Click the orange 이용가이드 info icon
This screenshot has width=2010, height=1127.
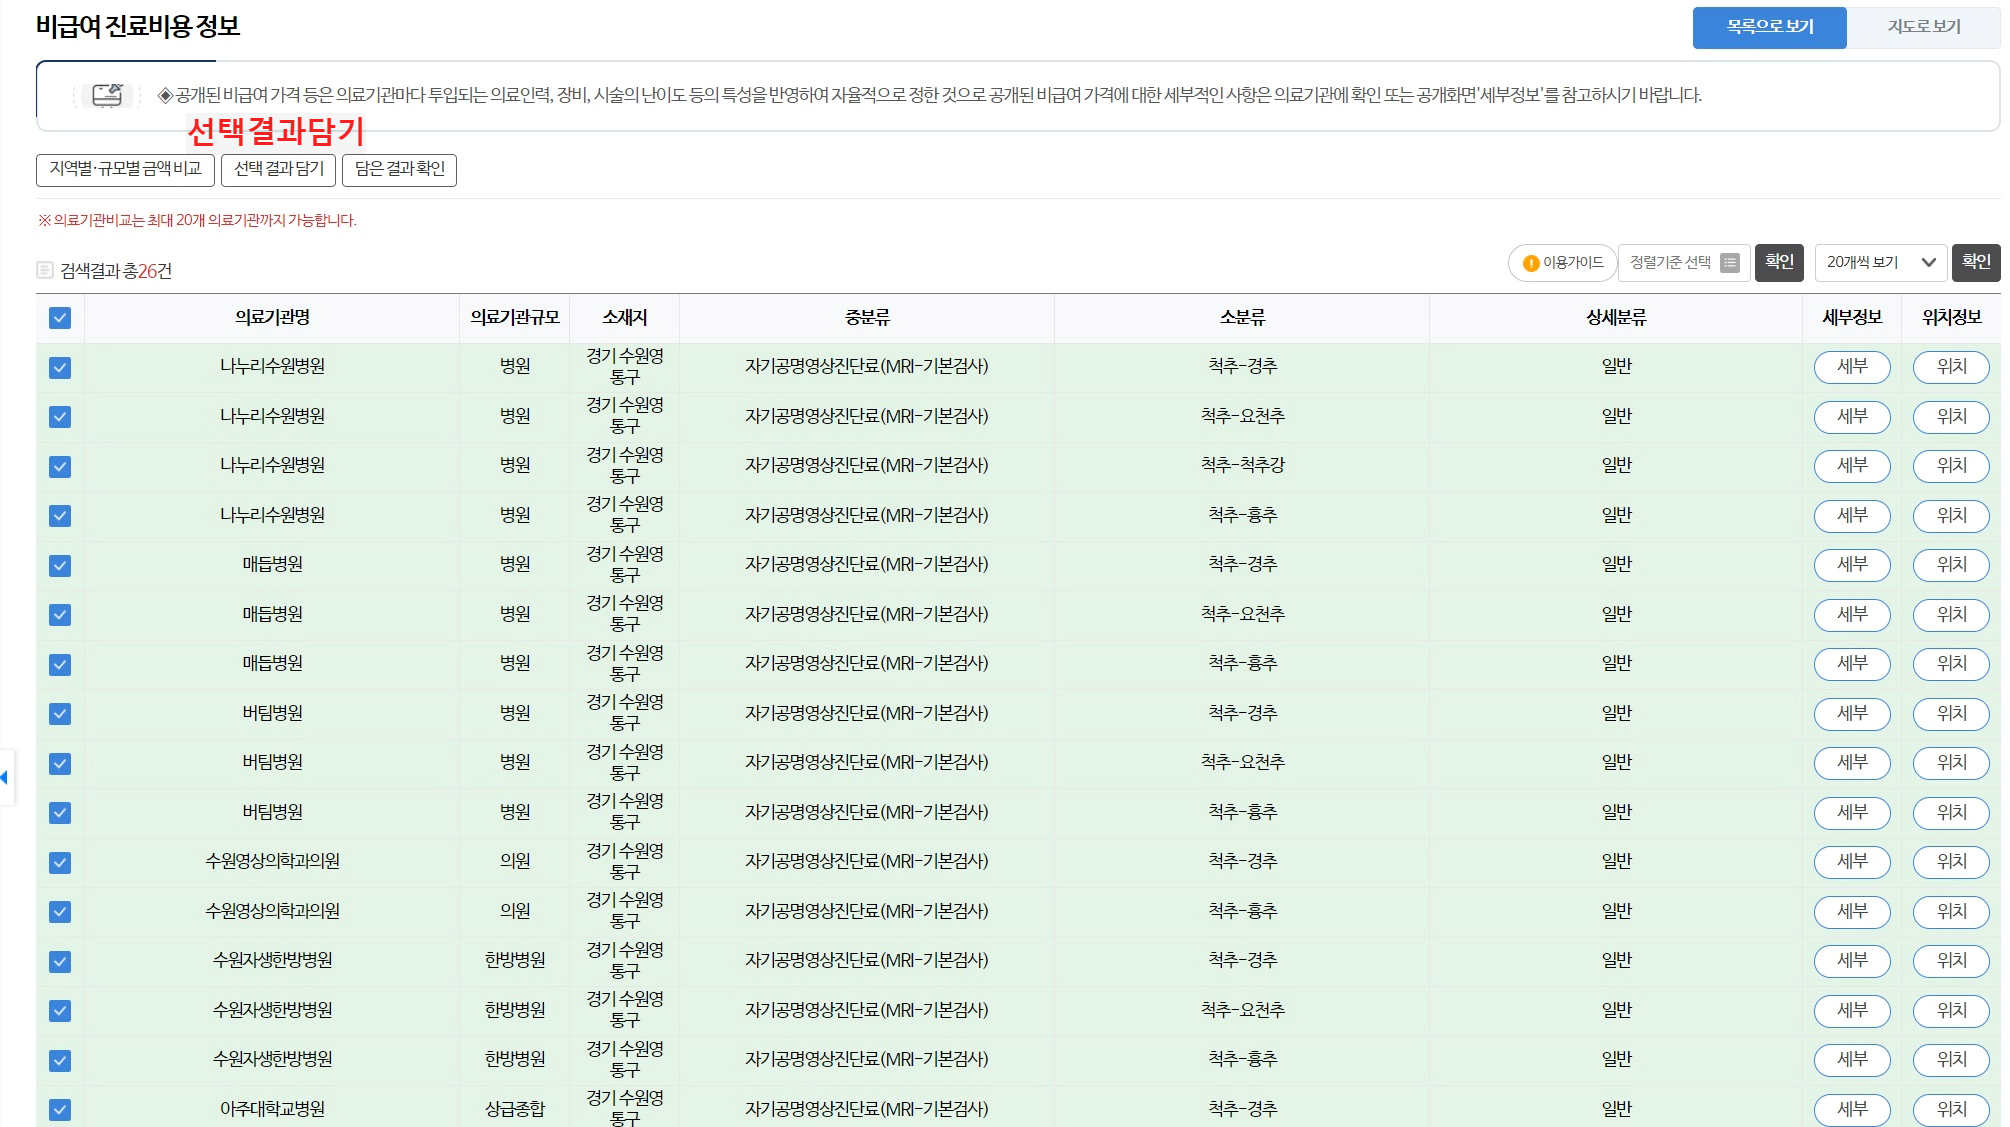click(x=1530, y=263)
